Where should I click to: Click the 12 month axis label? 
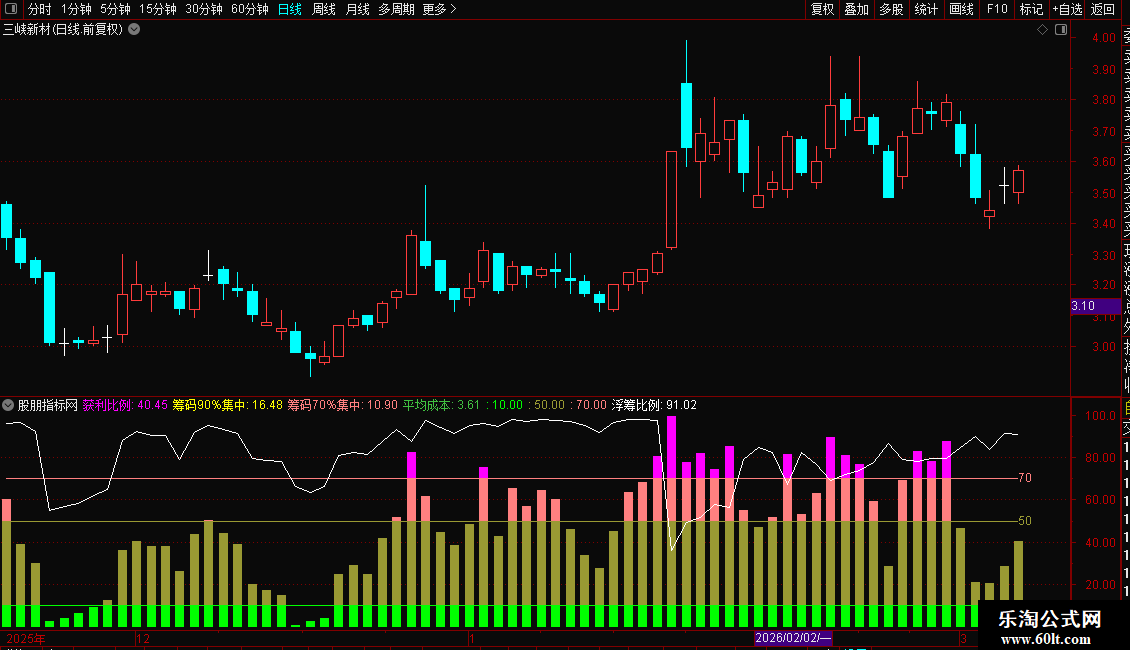pyautogui.click(x=143, y=638)
